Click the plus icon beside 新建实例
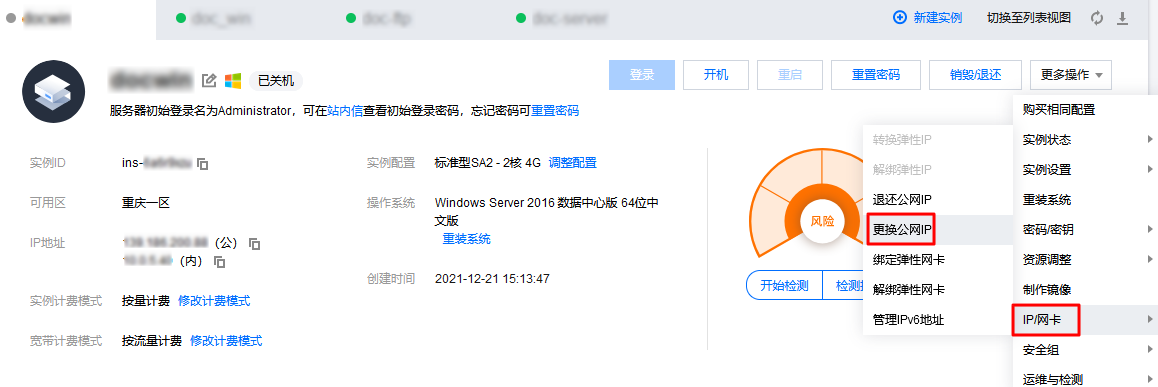This screenshot has height=387, width=1158. pos(900,18)
